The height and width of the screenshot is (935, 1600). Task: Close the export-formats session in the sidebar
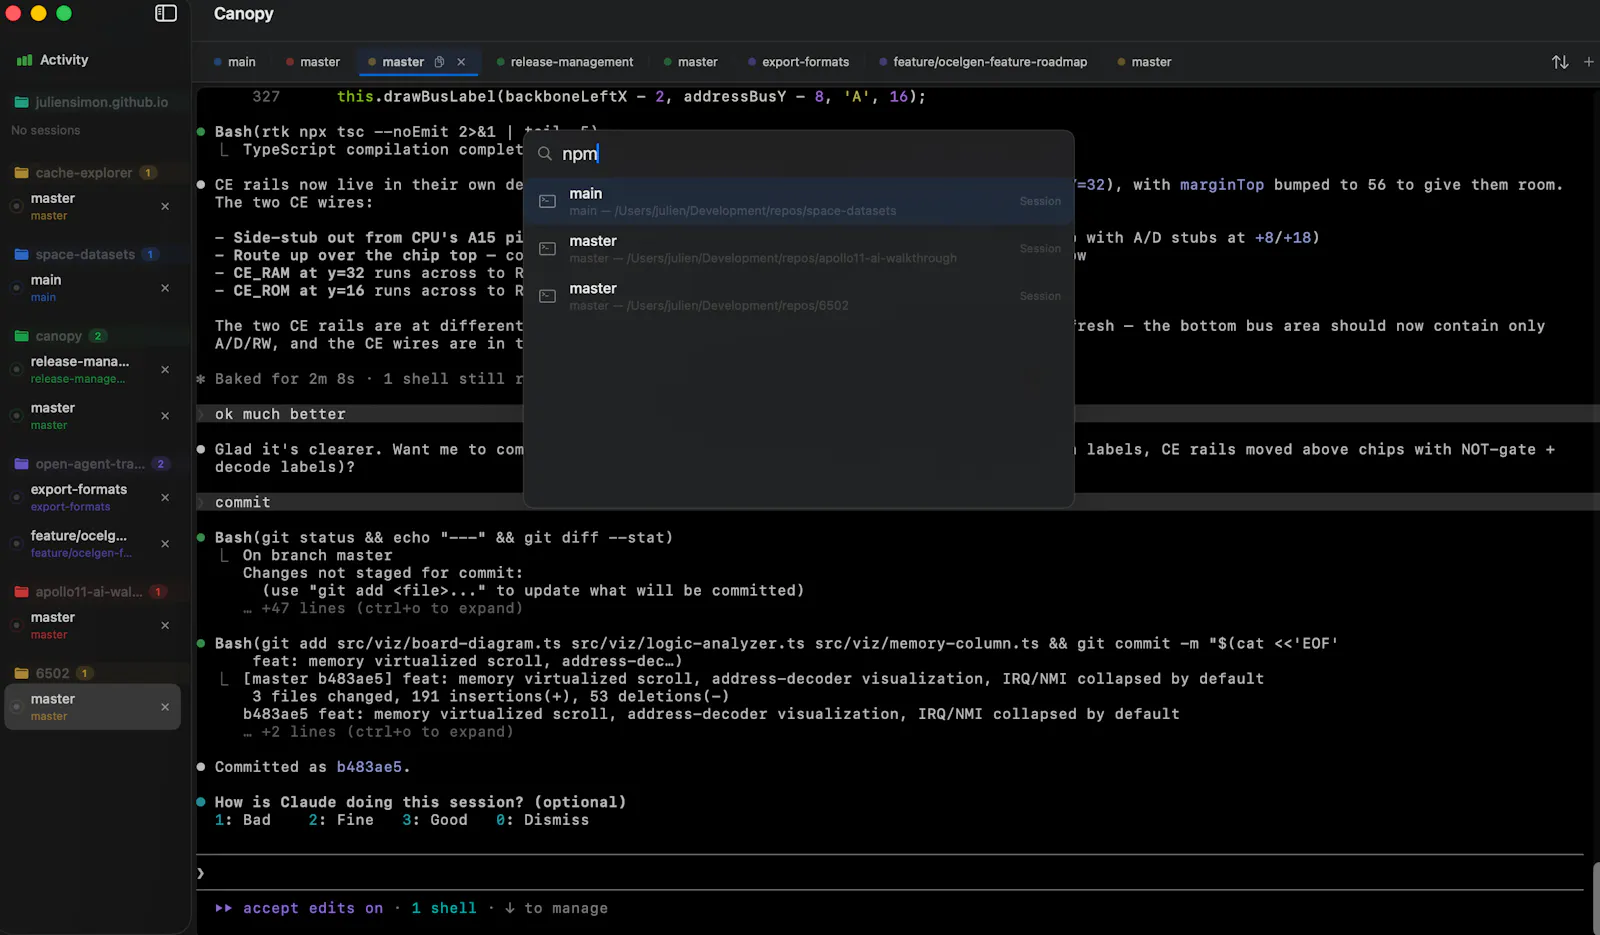click(165, 498)
